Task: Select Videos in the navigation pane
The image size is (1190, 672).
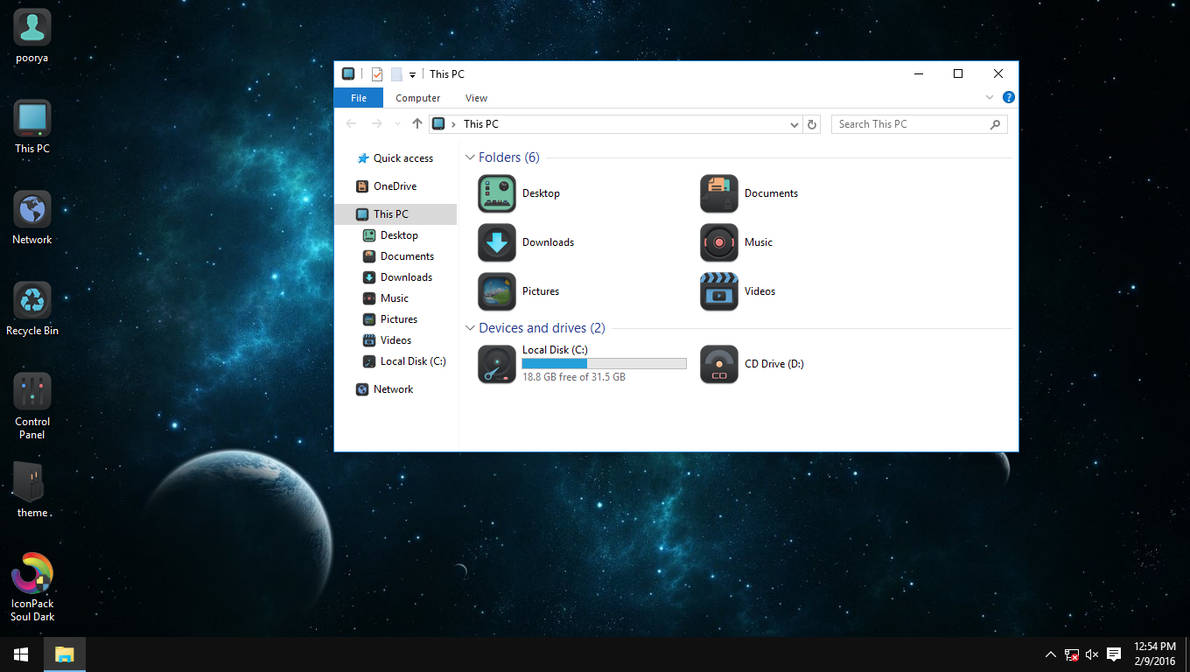Action: click(395, 340)
